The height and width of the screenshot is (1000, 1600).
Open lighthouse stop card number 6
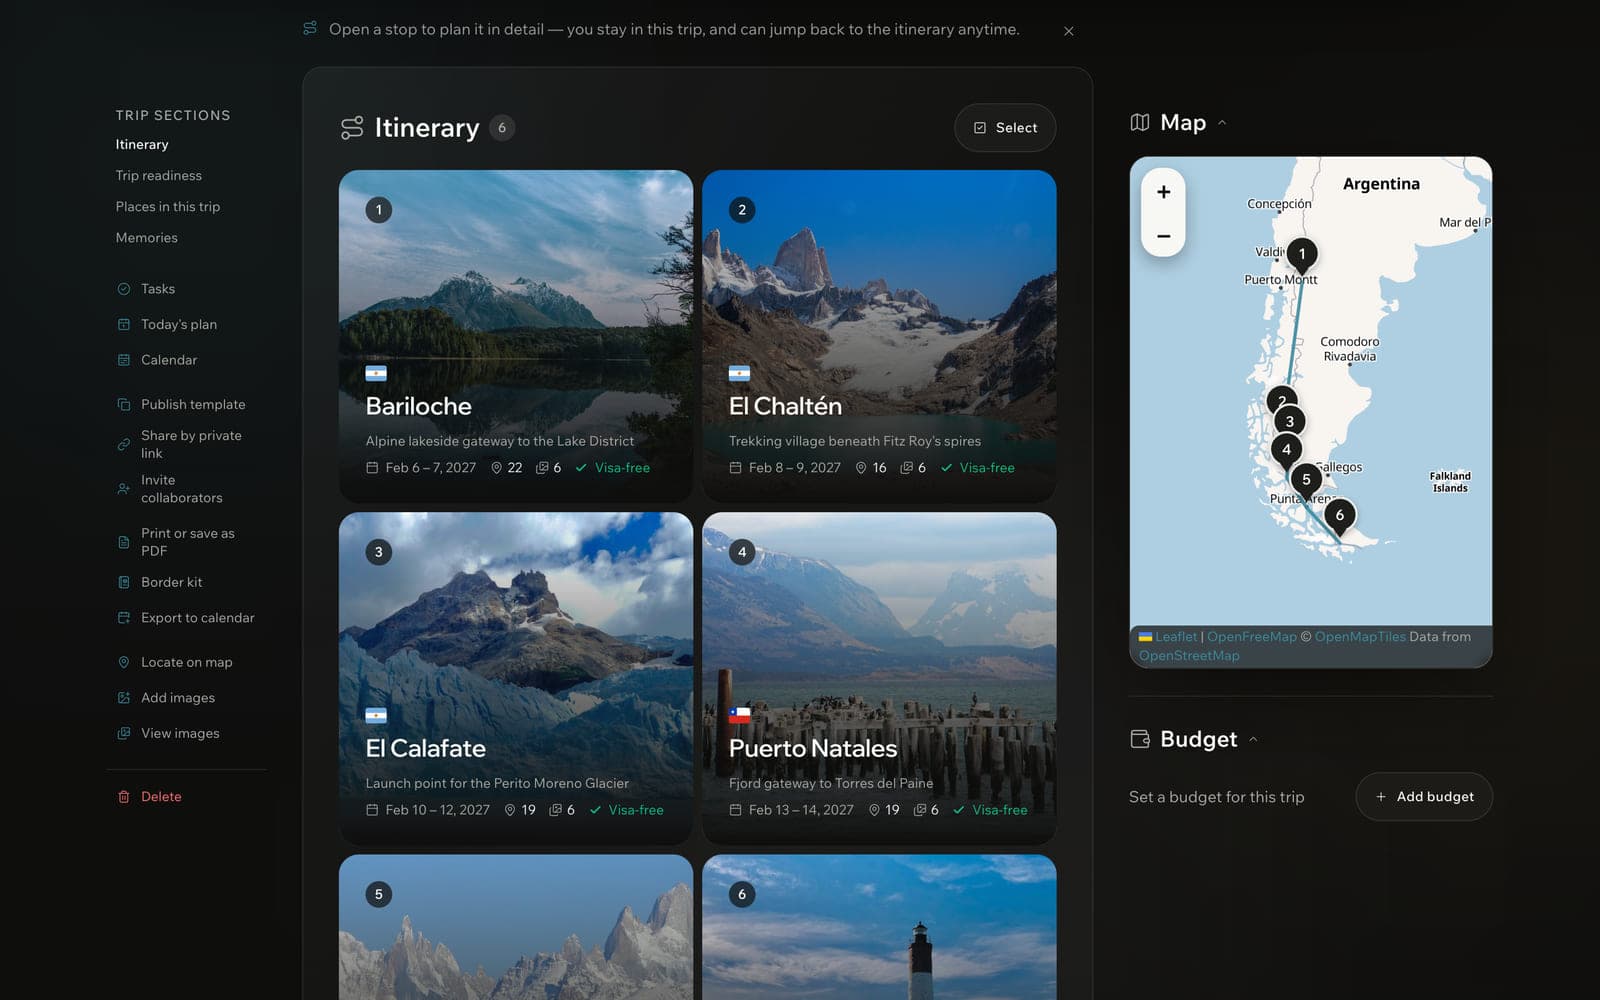[879, 927]
